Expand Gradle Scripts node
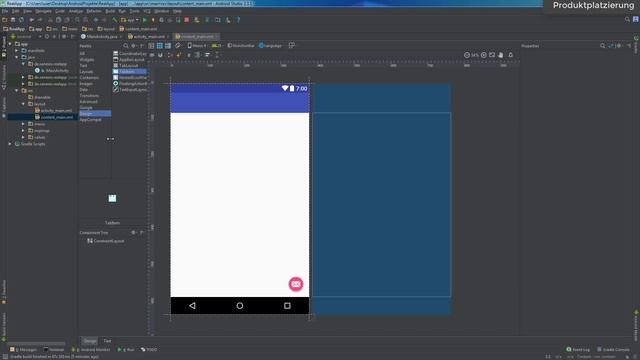Image resolution: width=640 pixels, height=360 pixels. point(10,144)
